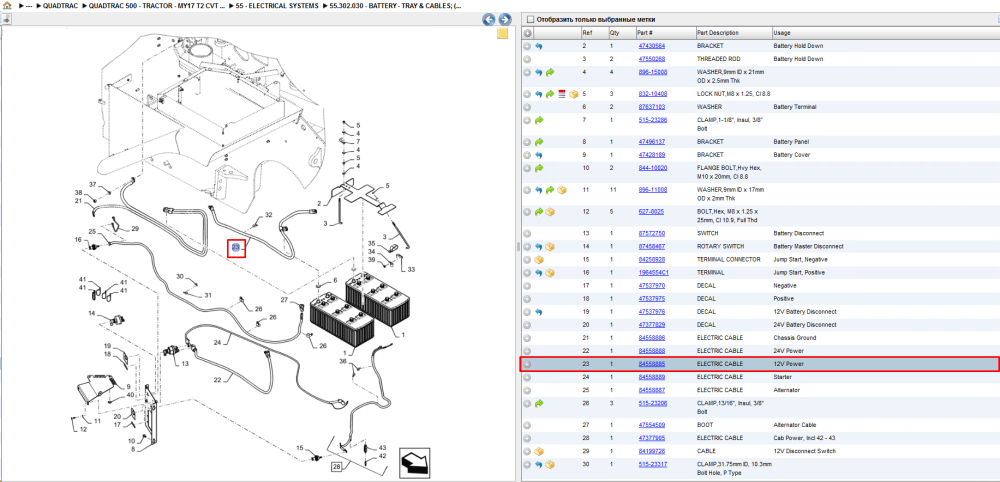
Task: Open part number 47550268 link
Action: [651, 59]
